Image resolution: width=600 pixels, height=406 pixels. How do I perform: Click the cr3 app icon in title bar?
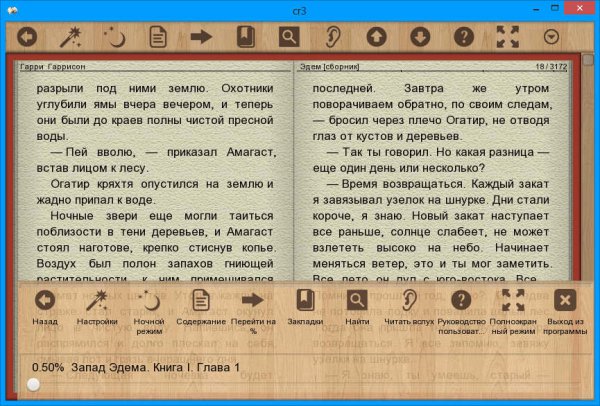[12, 10]
